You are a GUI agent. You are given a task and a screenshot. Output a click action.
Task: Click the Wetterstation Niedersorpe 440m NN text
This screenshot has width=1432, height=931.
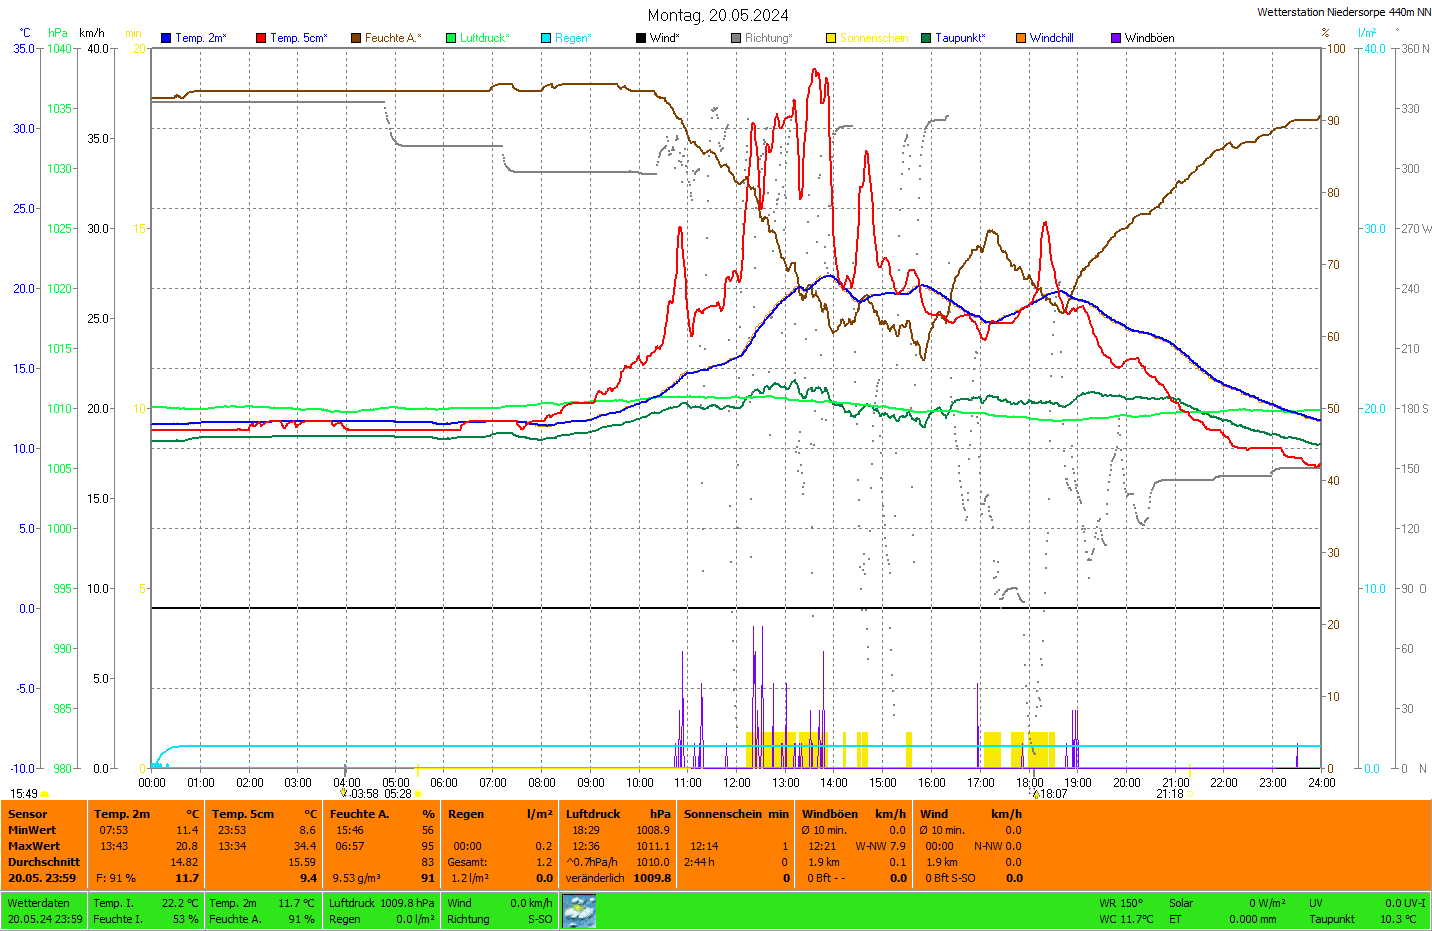(x=1343, y=12)
